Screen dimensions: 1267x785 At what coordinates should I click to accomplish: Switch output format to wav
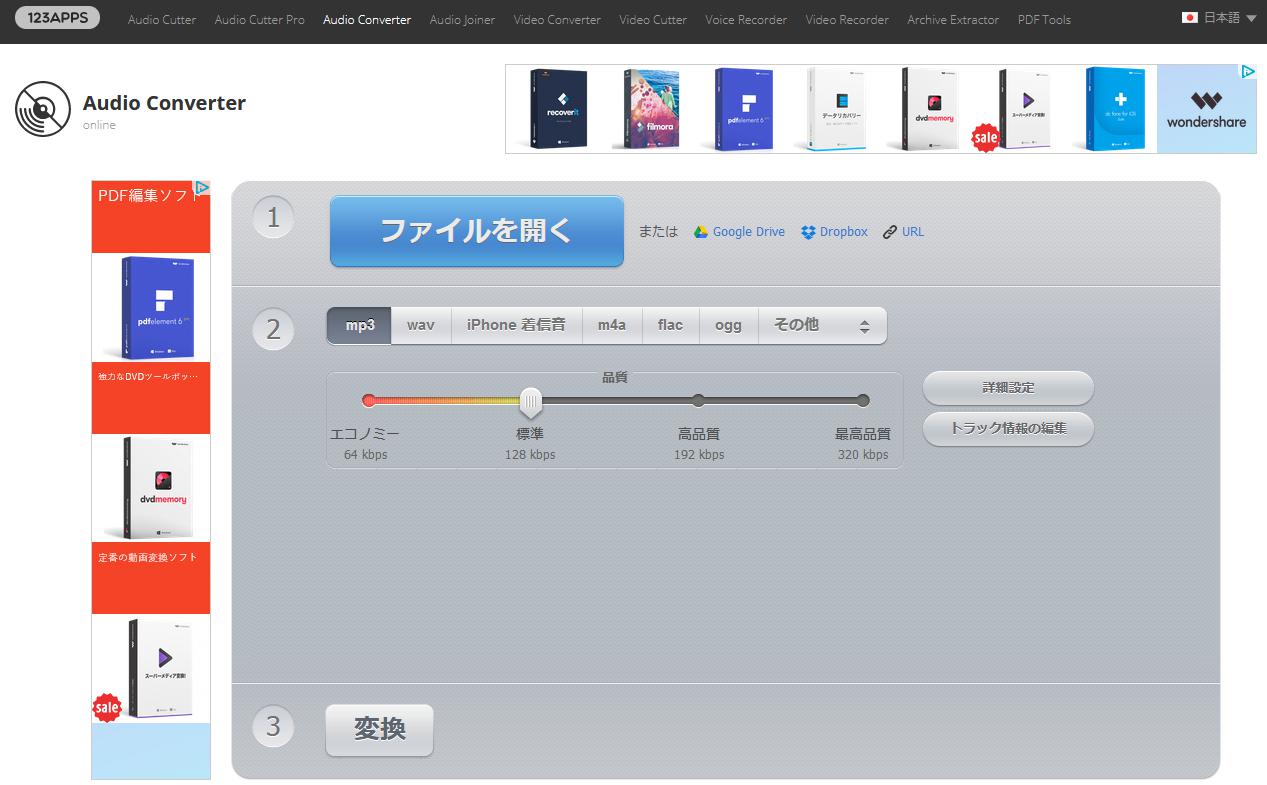click(420, 325)
